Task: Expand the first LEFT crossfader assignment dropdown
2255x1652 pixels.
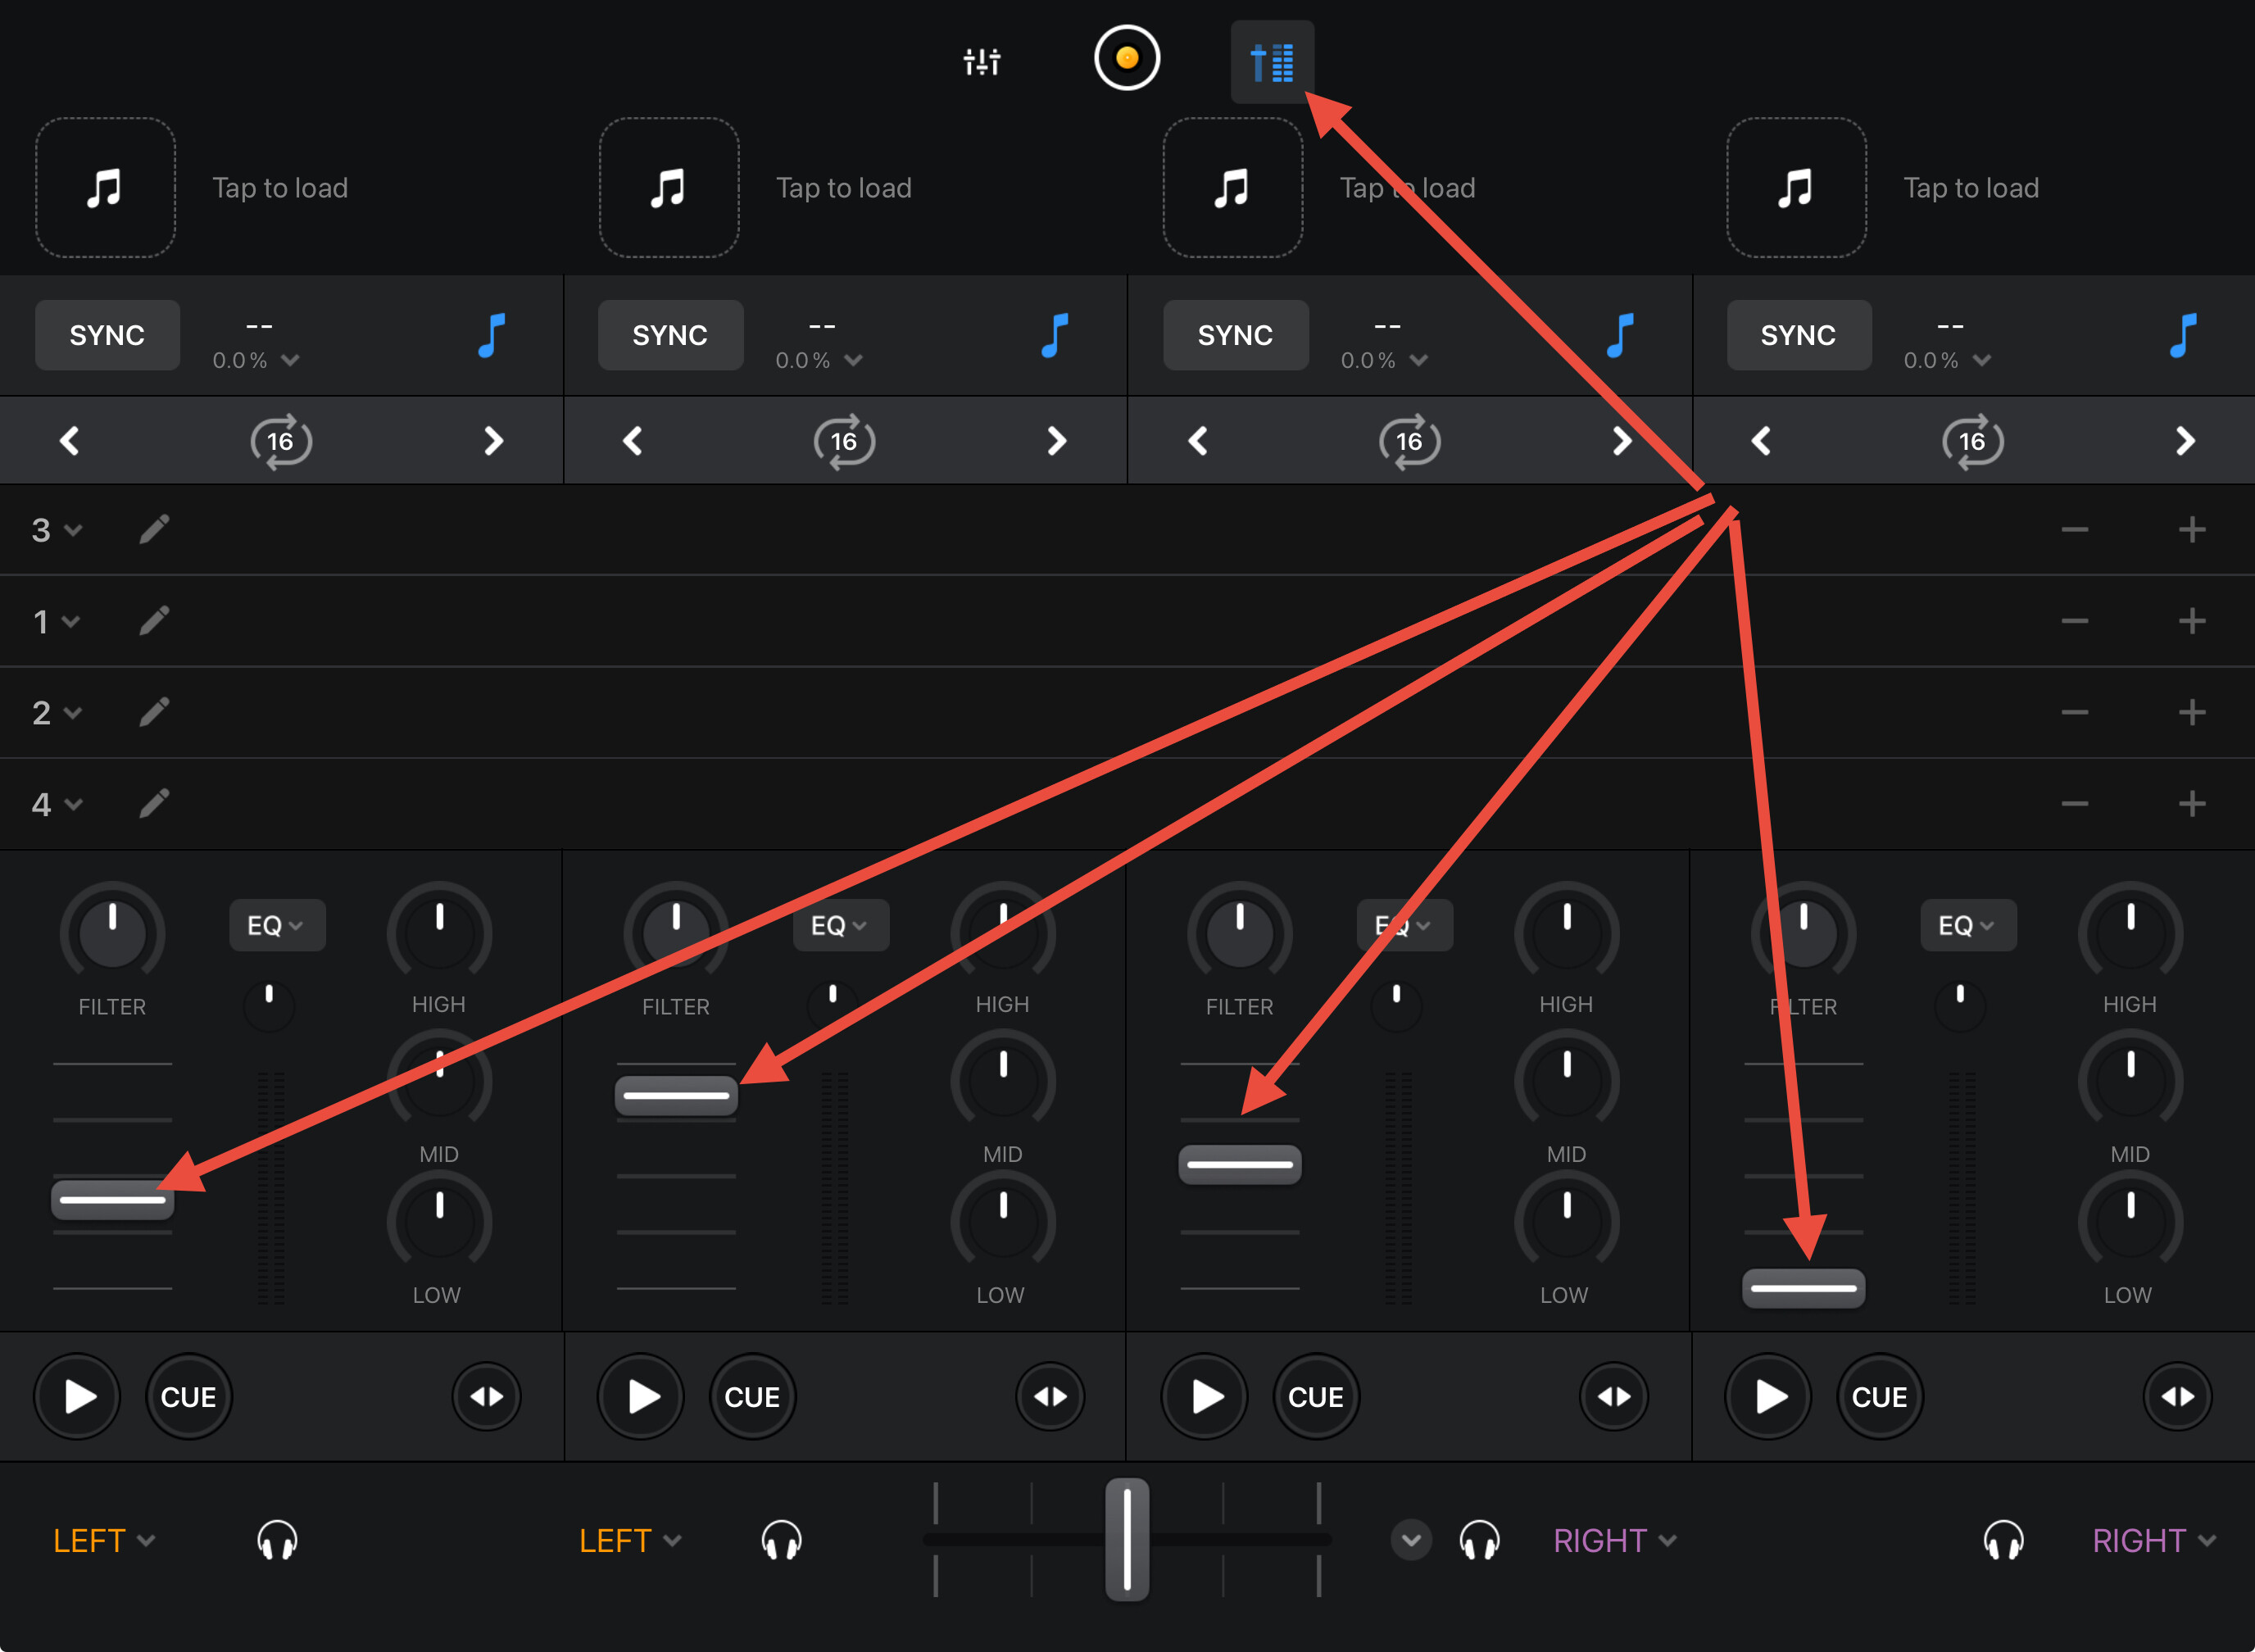Action: (104, 1540)
